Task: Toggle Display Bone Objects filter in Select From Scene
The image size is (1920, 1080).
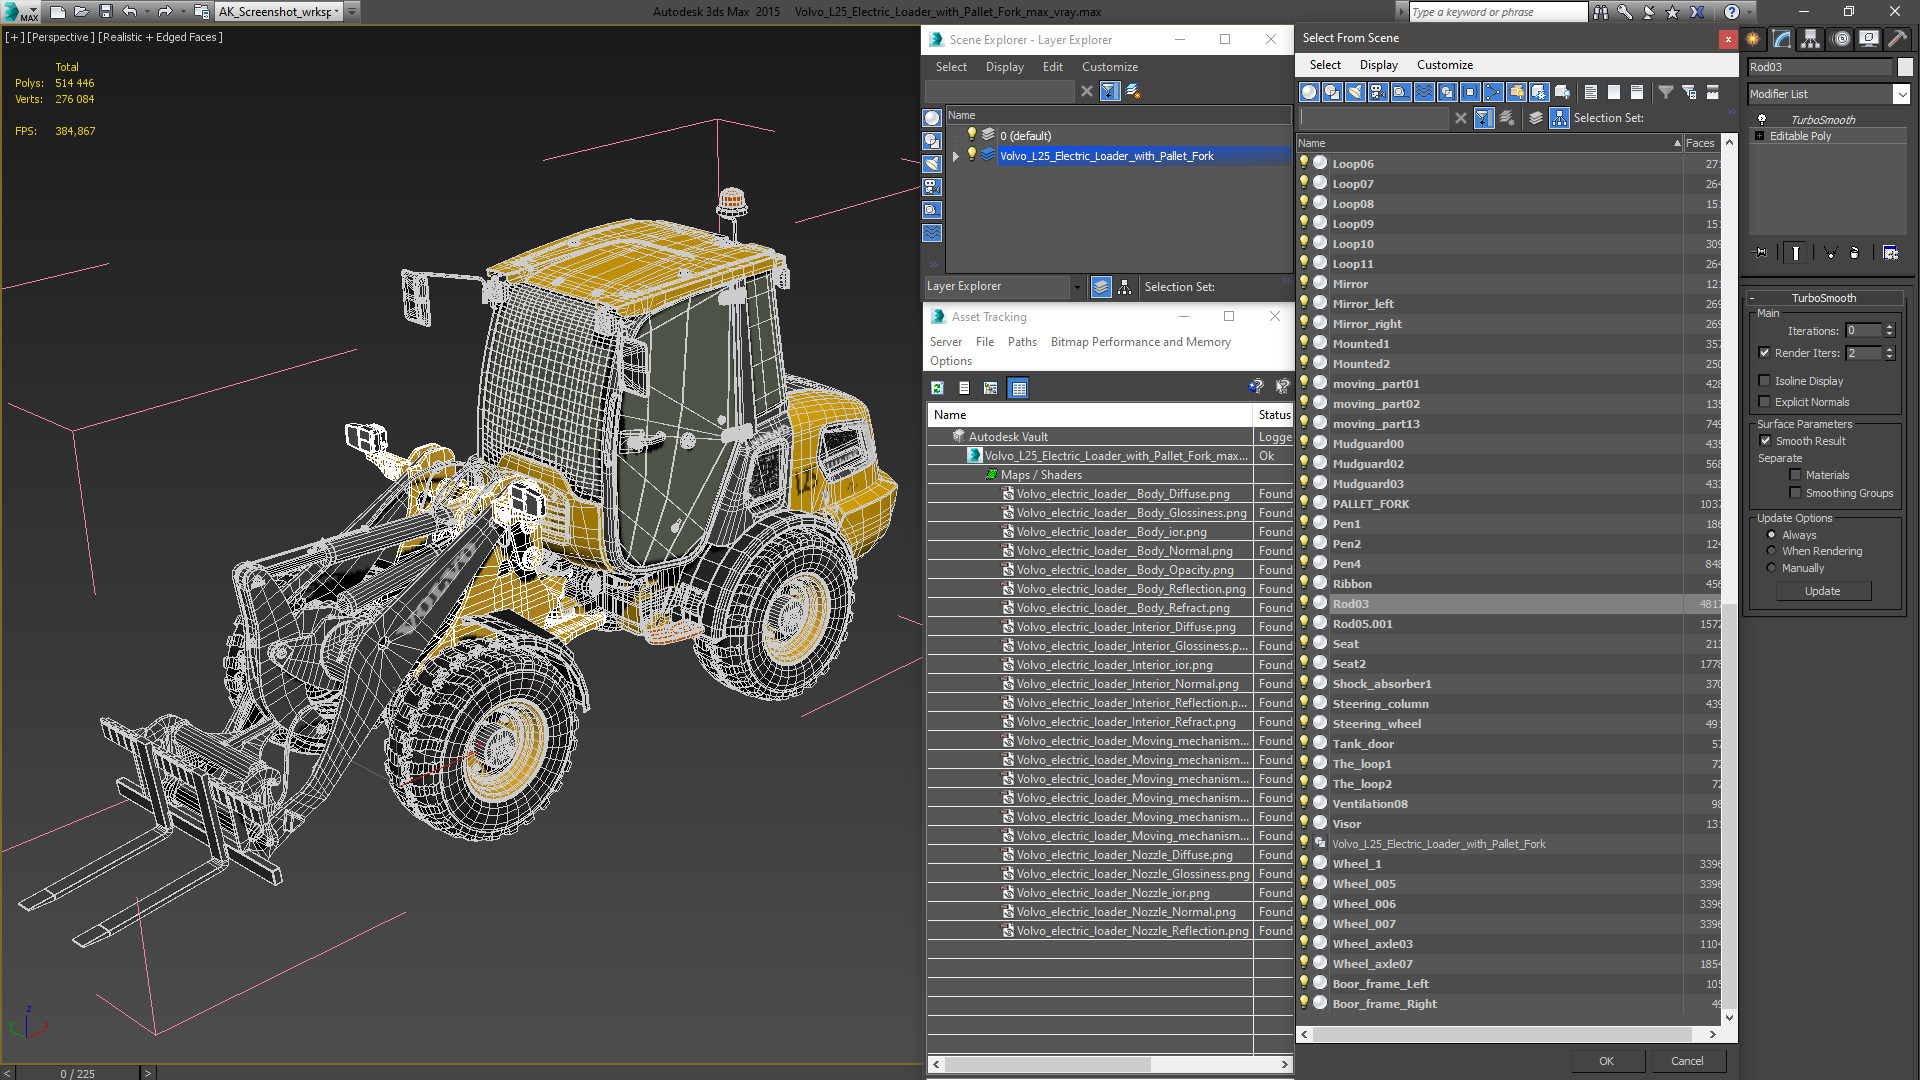Action: [1493, 92]
